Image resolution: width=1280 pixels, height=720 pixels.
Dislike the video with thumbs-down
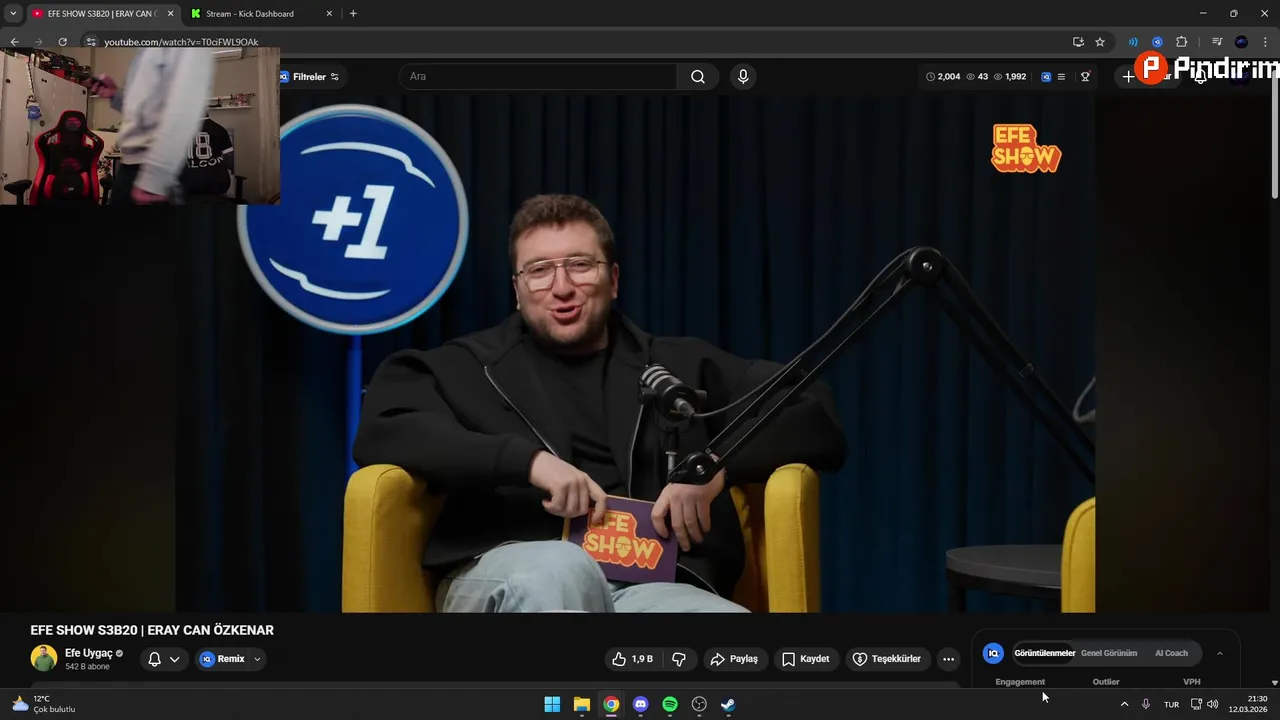679,659
